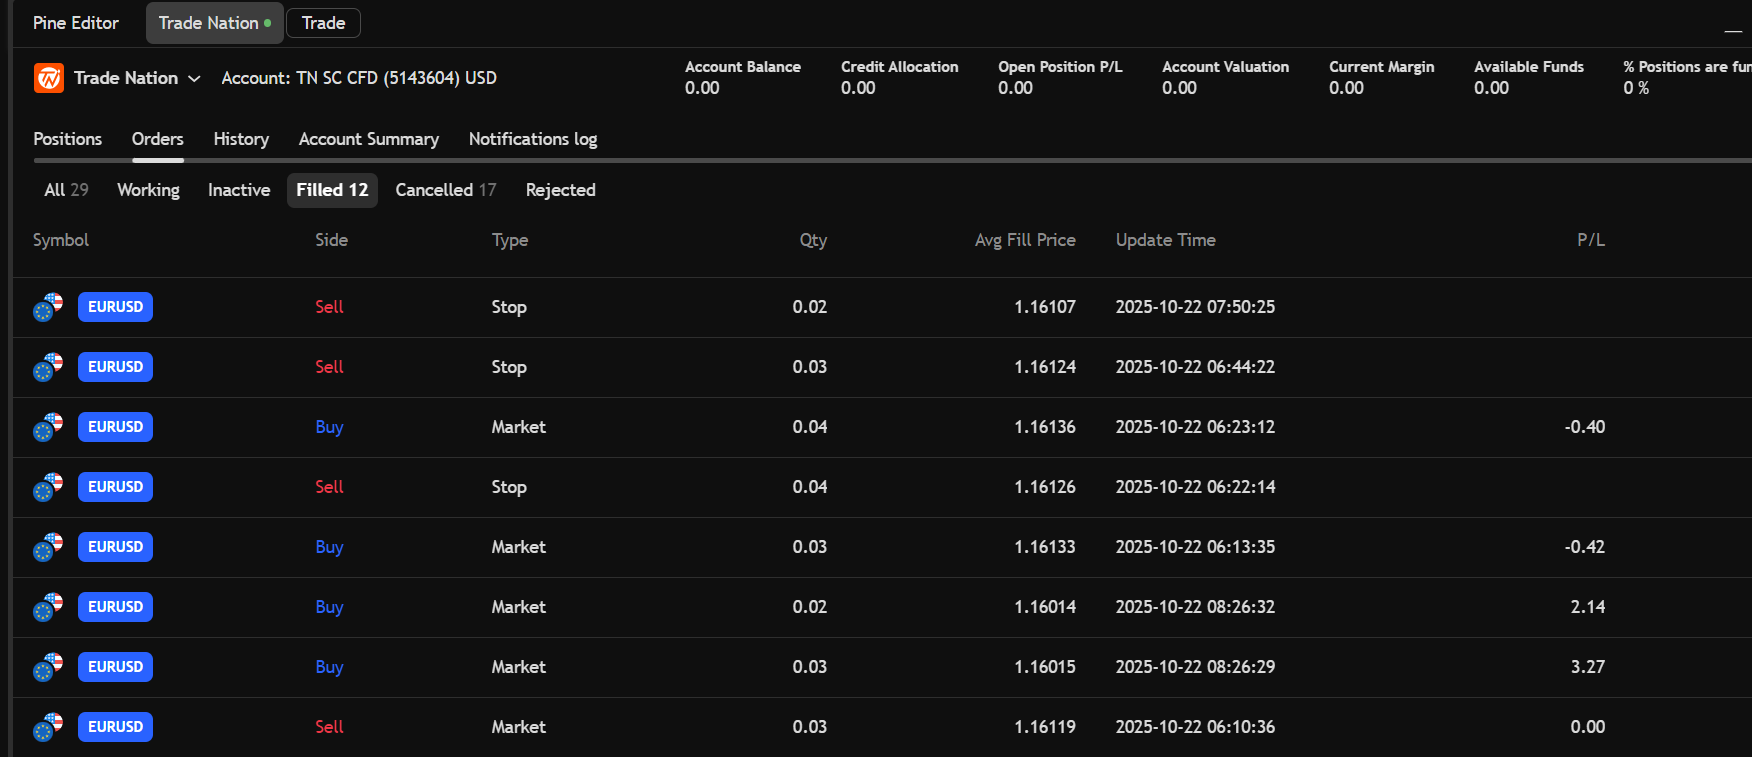Screen dimensions: 1752x757
Task: Select the Working orders filter
Action: point(148,190)
